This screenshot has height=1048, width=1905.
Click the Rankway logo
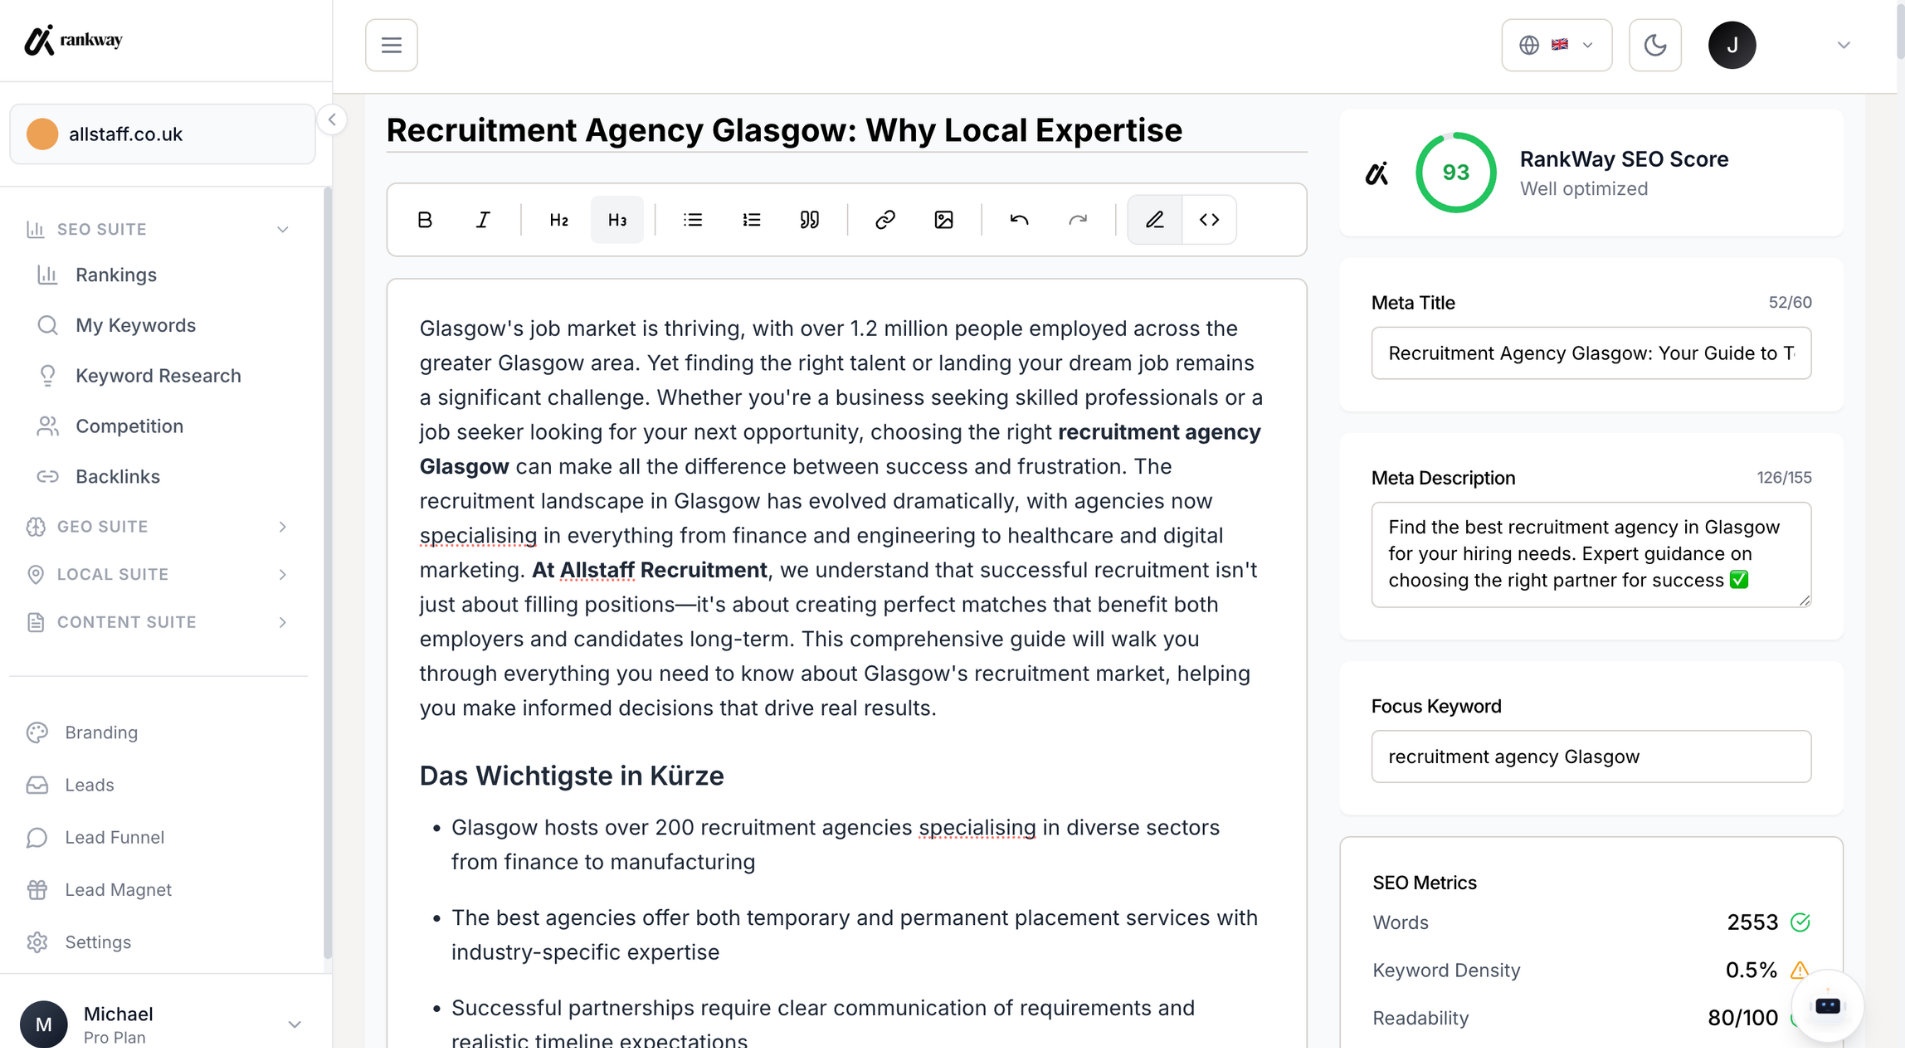(73, 40)
